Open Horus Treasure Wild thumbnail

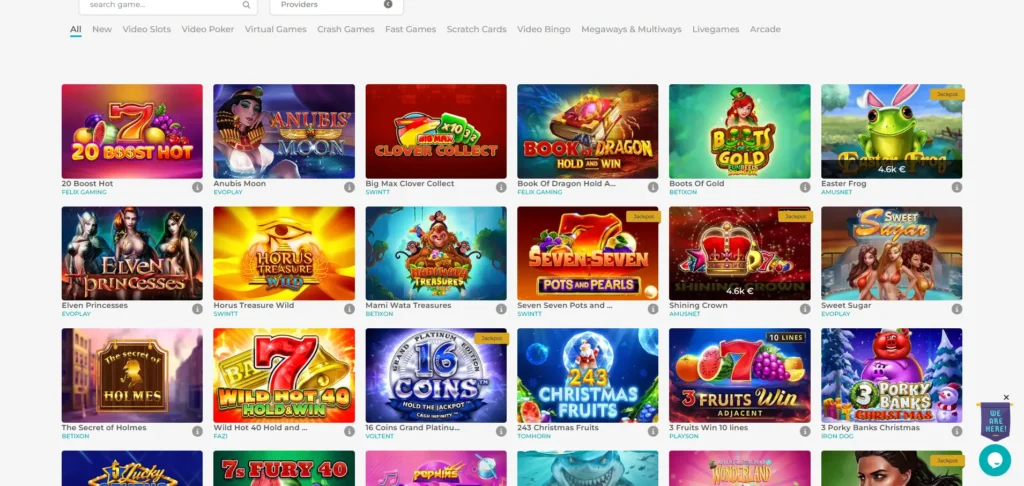[284, 253]
